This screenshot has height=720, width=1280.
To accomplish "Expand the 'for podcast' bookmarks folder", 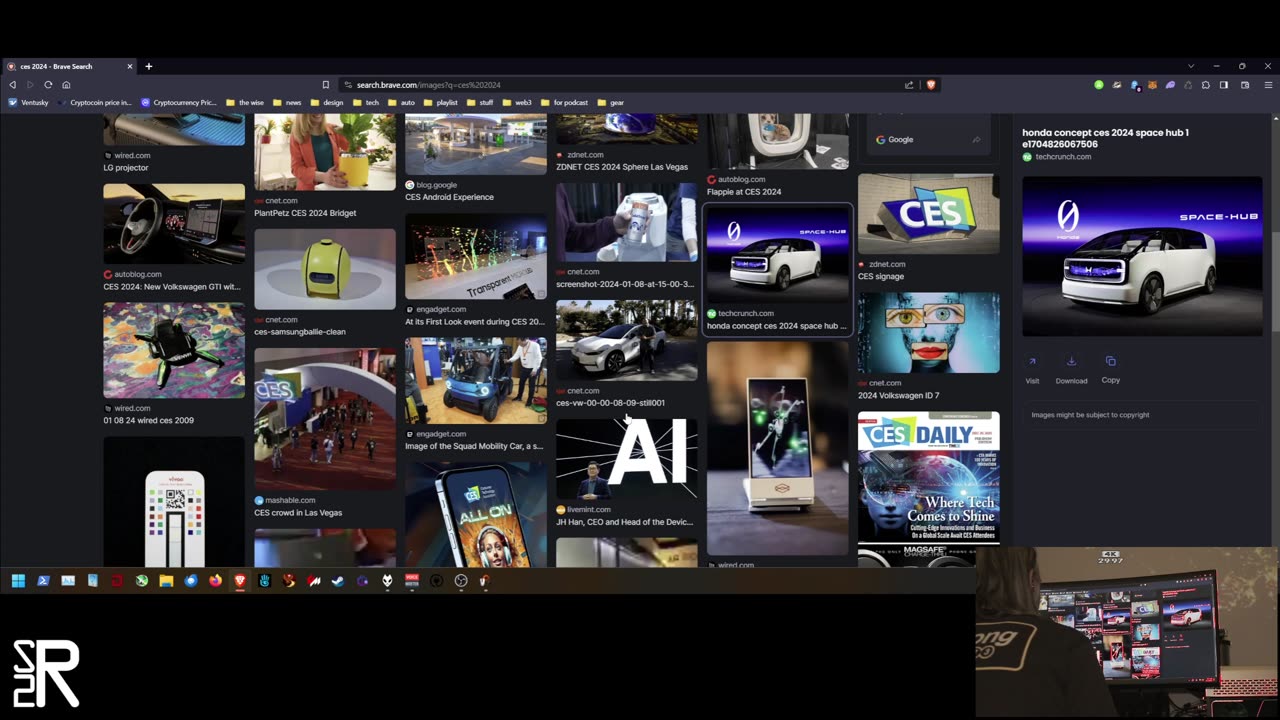I will pyautogui.click(x=564, y=102).
